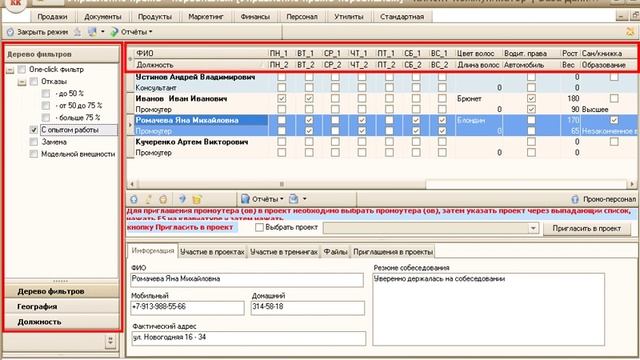Switch to the Участие в проектах tab
Image resolution: width=640 pixels, height=360 pixels.
pos(212,252)
